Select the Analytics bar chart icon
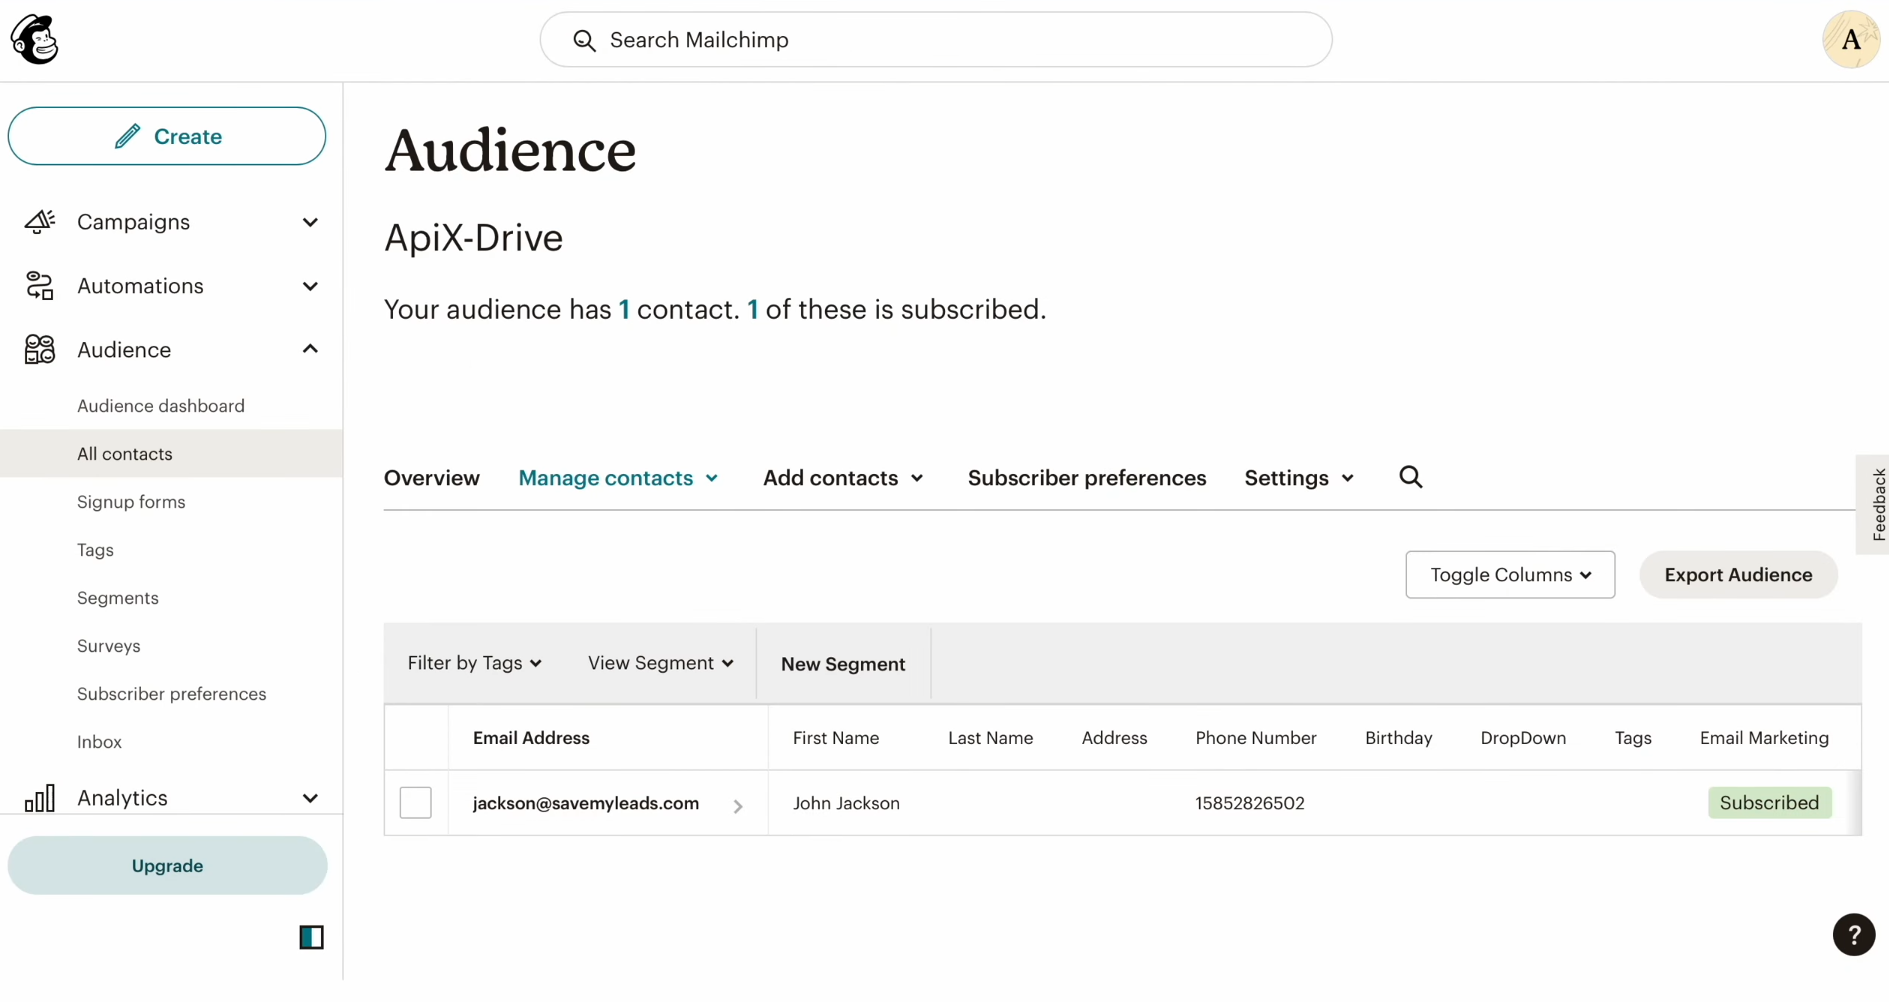The image size is (1889, 1002). (39, 798)
